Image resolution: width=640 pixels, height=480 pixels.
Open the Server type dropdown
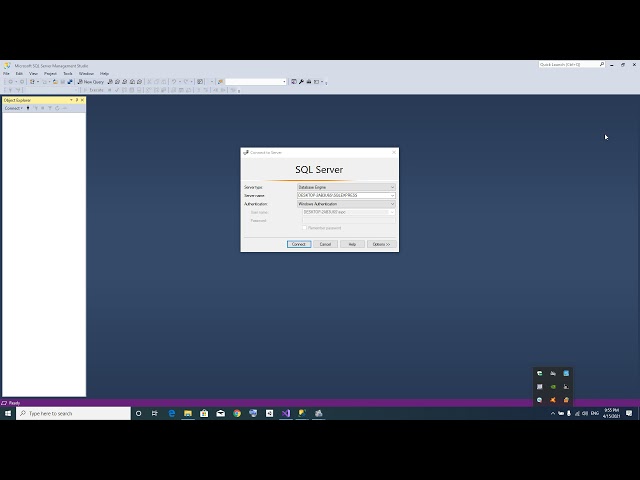click(x=346, y=187)
